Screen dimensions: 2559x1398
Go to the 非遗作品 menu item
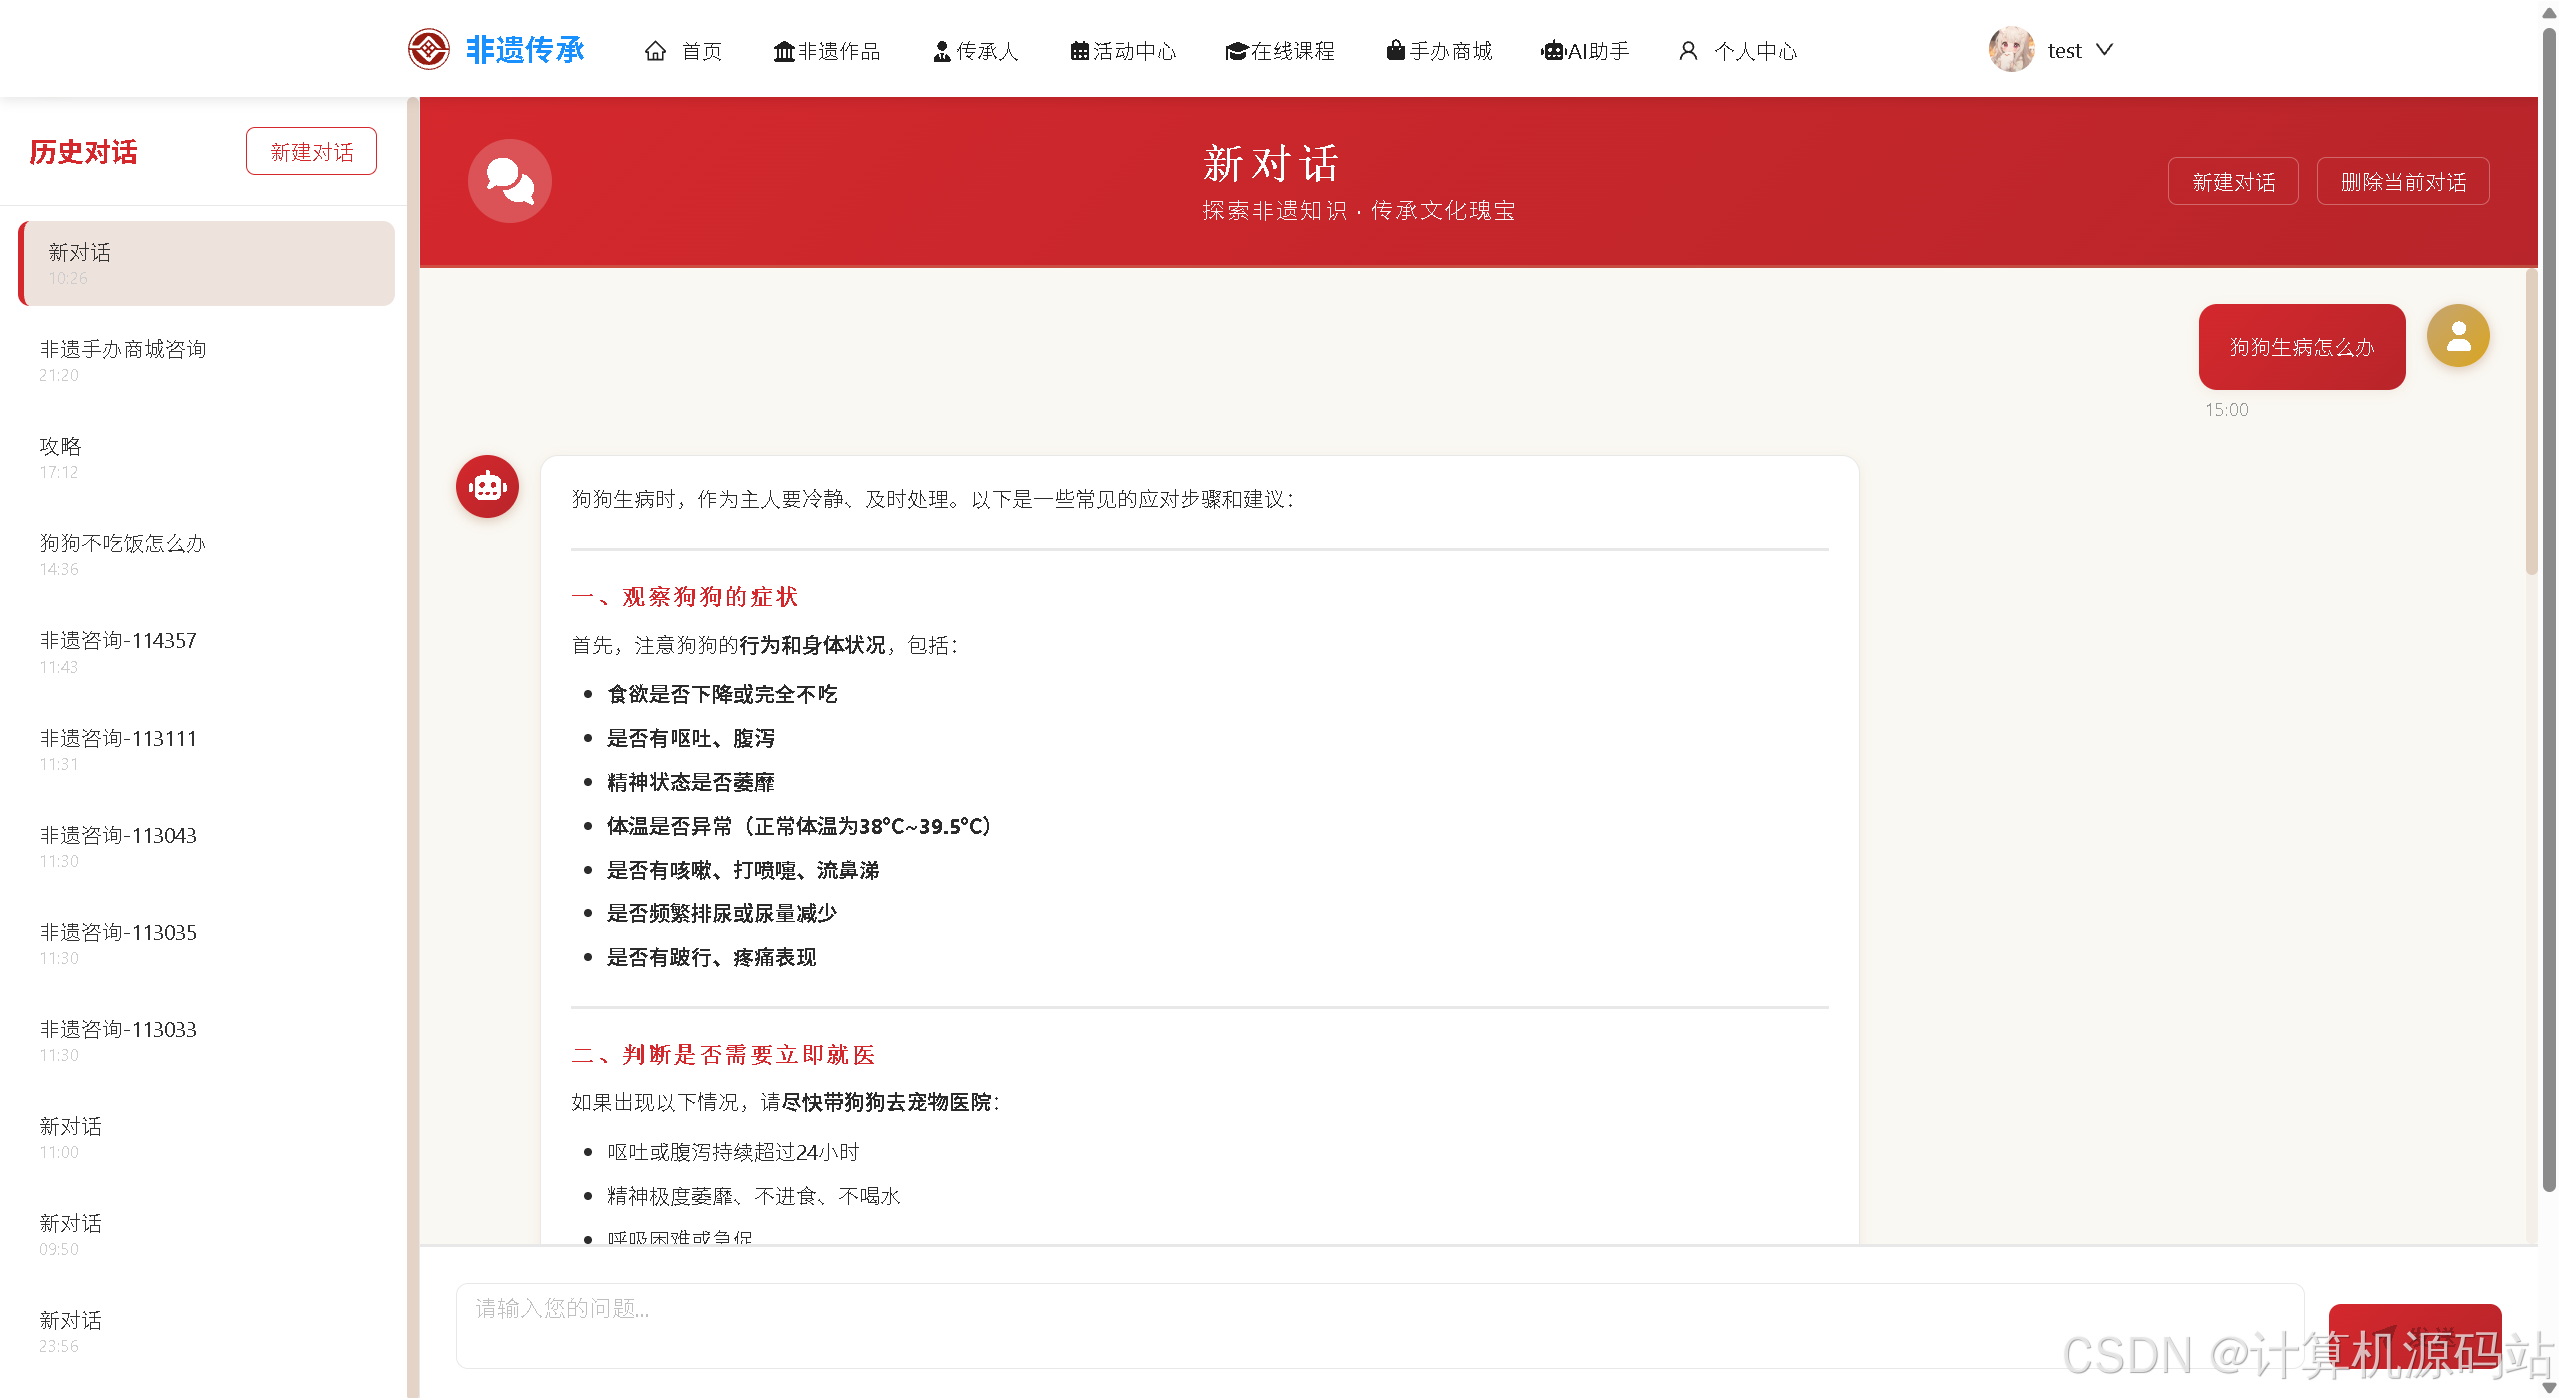[x=827, y=51]
